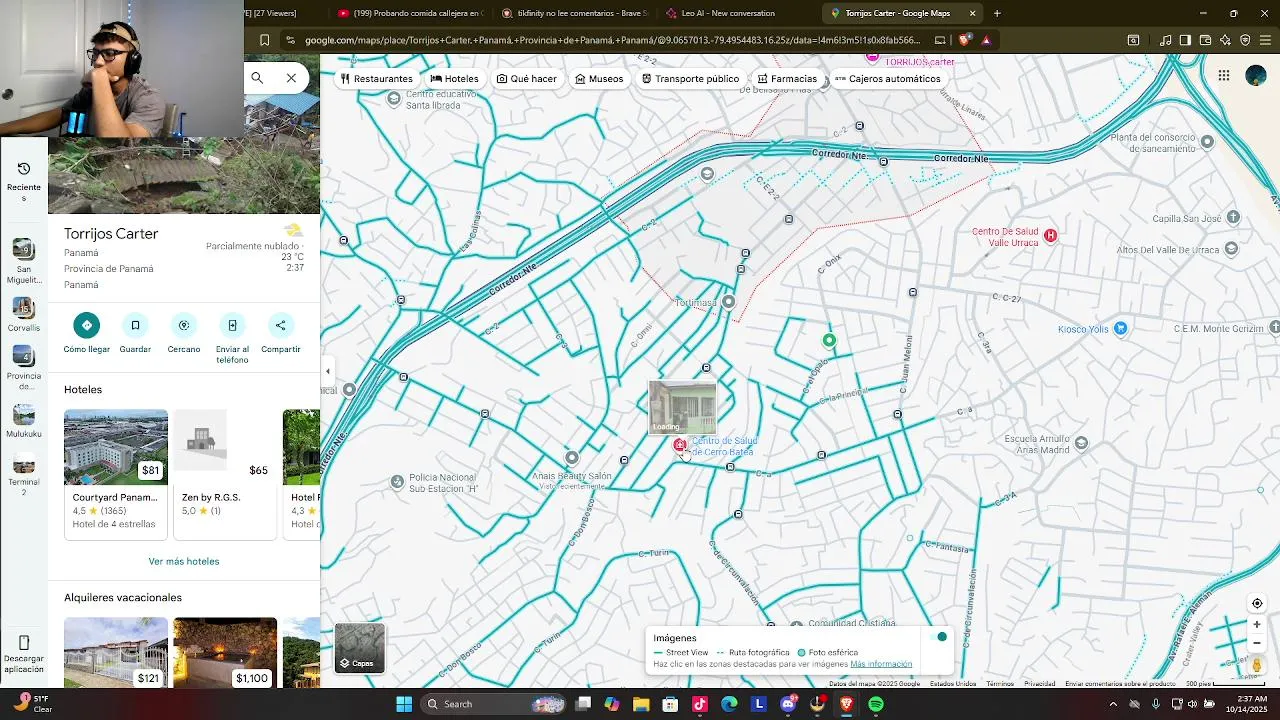1280x720 pixels.
Task: Share the place via Compartir icon
Action: click(x=281, y=325)
